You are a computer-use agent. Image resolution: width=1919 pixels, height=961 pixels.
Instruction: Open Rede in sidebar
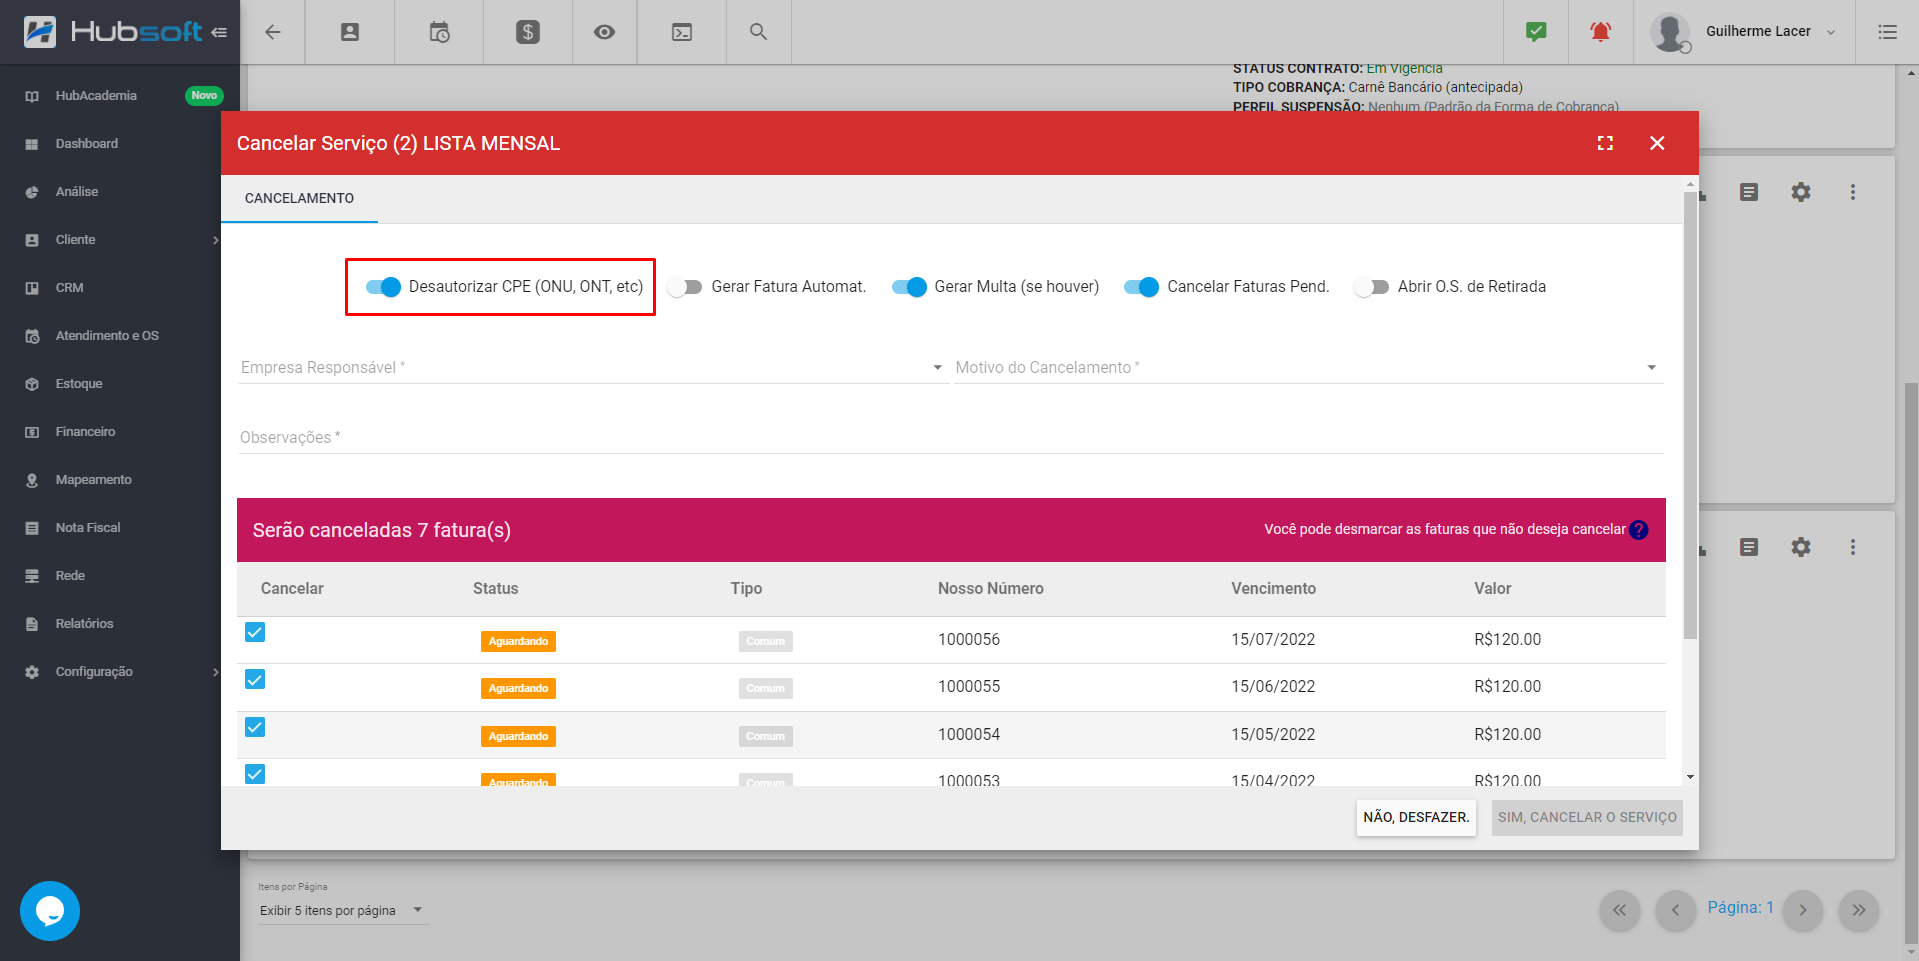point(120,576)
